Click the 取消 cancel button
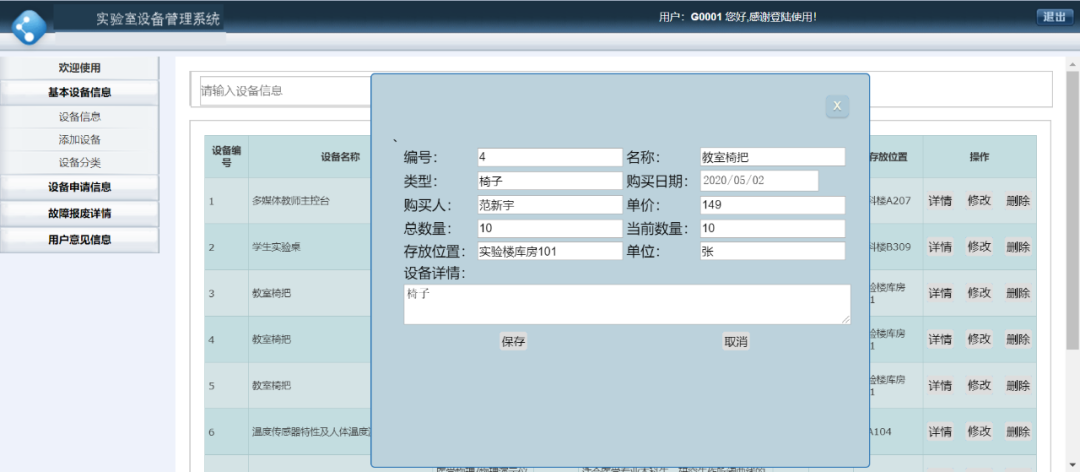This screenshot has width=1080, height=472. click(x=736, y=341)
